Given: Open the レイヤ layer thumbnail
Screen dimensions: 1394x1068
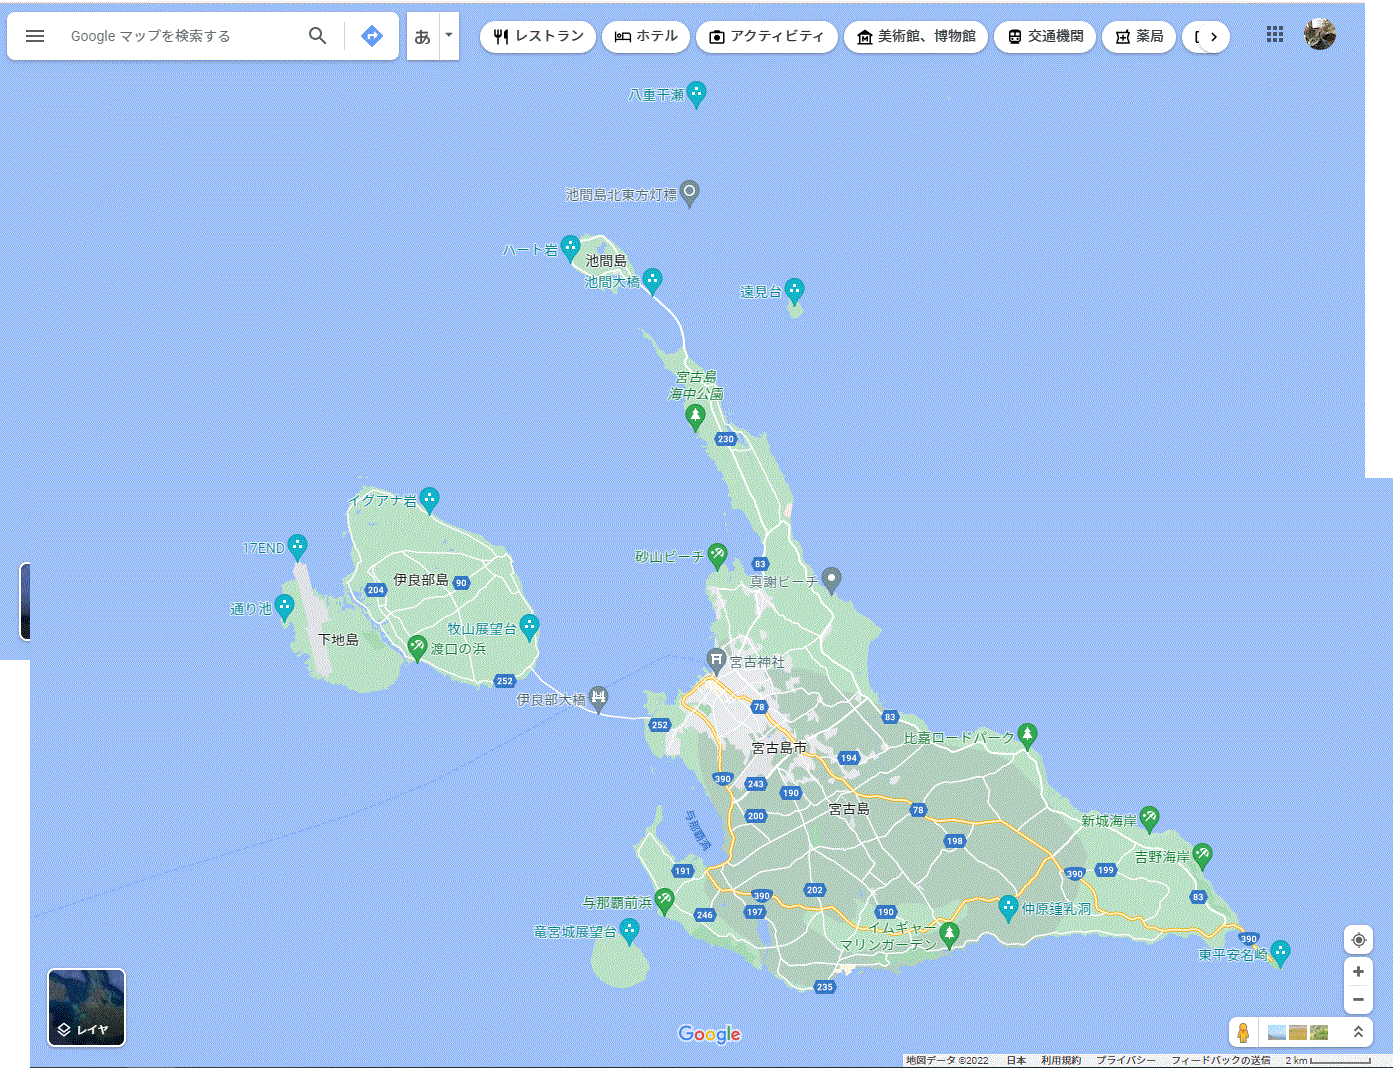Looking at the screenshot, I should click(x=87, y=1007).
